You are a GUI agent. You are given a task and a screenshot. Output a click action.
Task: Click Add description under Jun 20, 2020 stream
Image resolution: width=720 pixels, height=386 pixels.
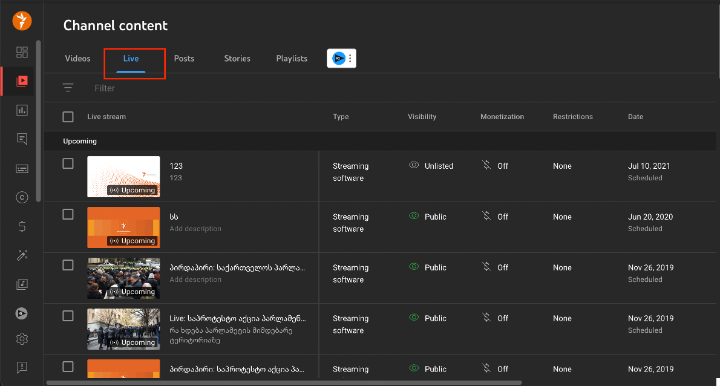pyautogui.click(x=195, y=229)
